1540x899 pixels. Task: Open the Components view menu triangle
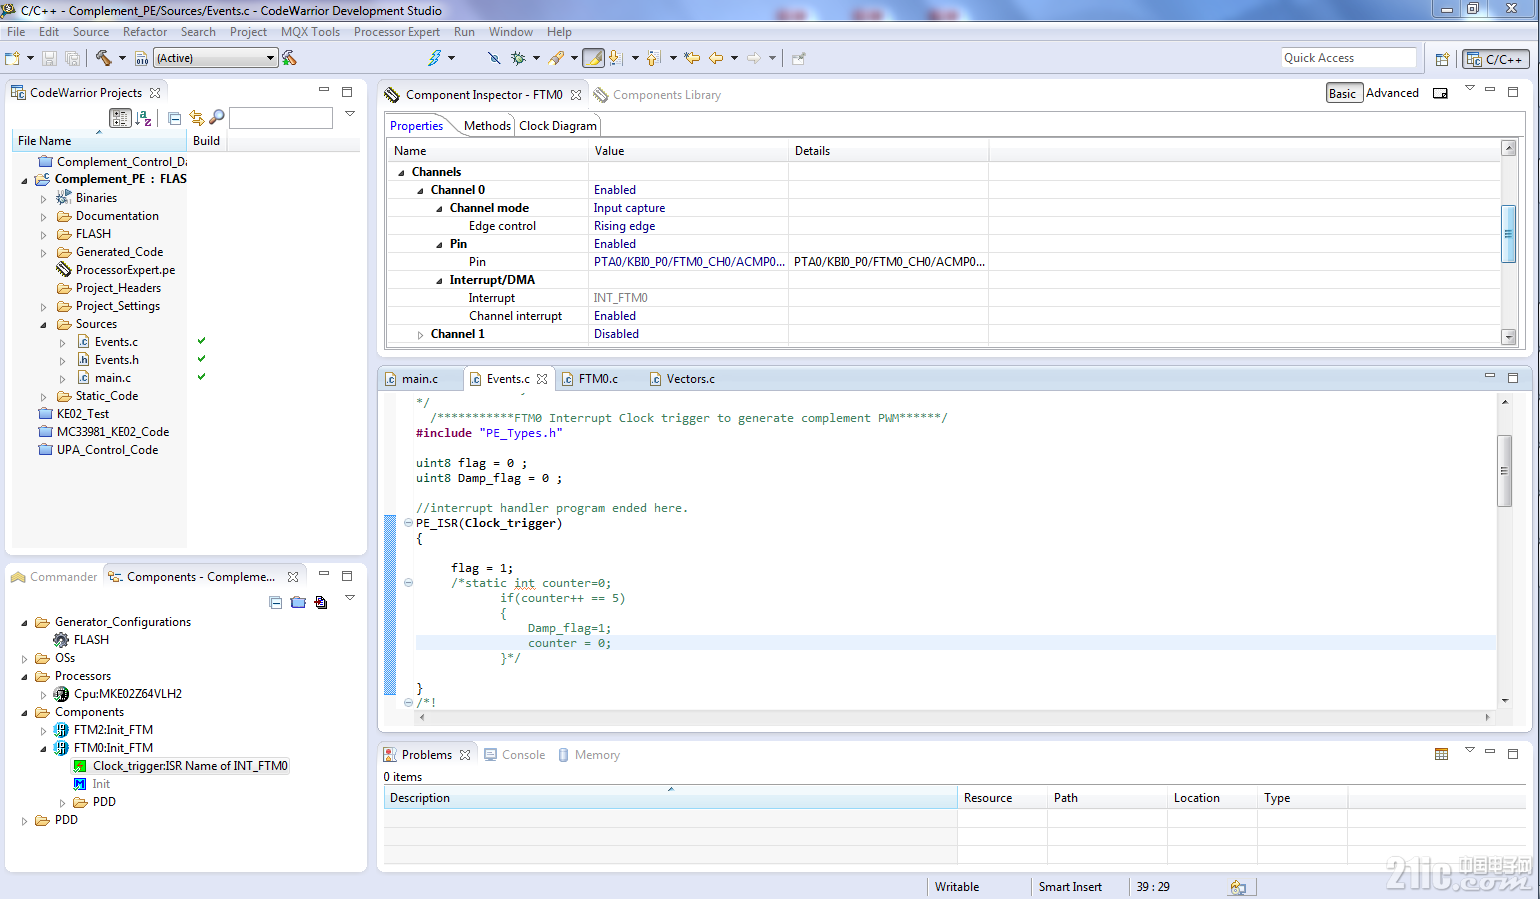click(x=350, y=598)
